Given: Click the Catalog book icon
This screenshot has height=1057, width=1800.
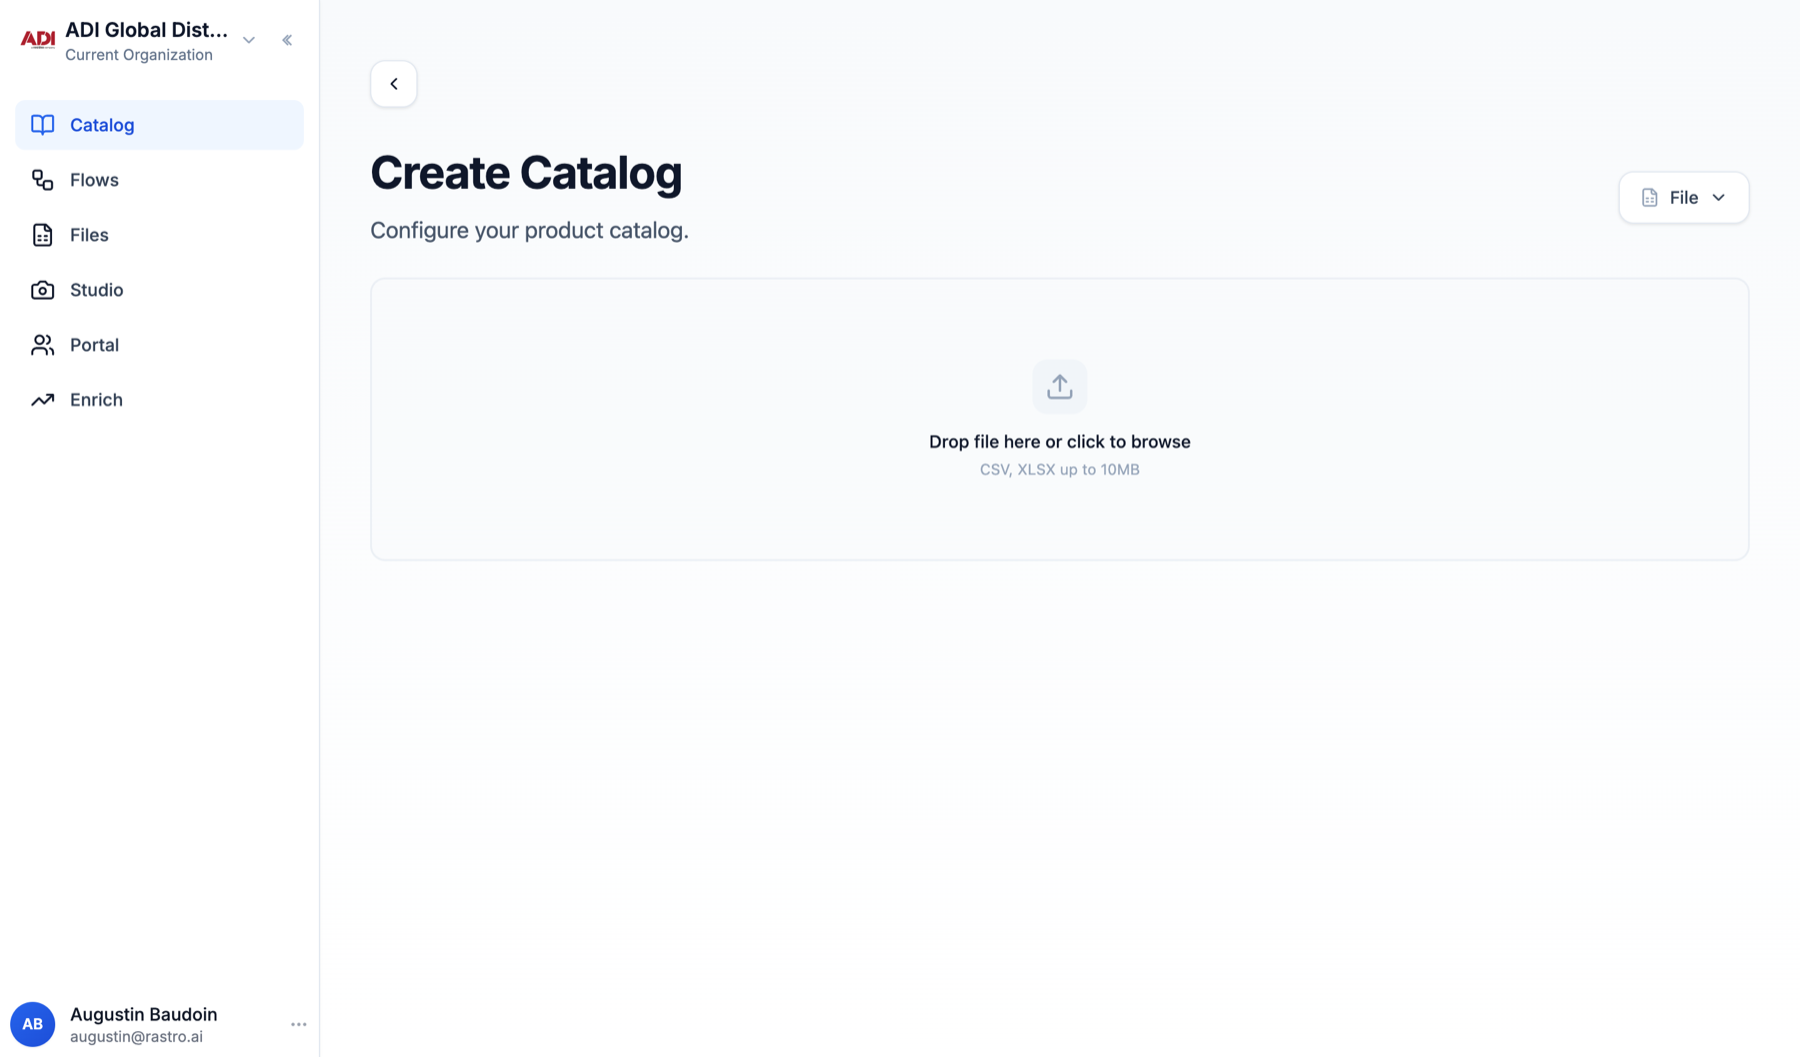Looking at the screenshot, I should 42,125.
